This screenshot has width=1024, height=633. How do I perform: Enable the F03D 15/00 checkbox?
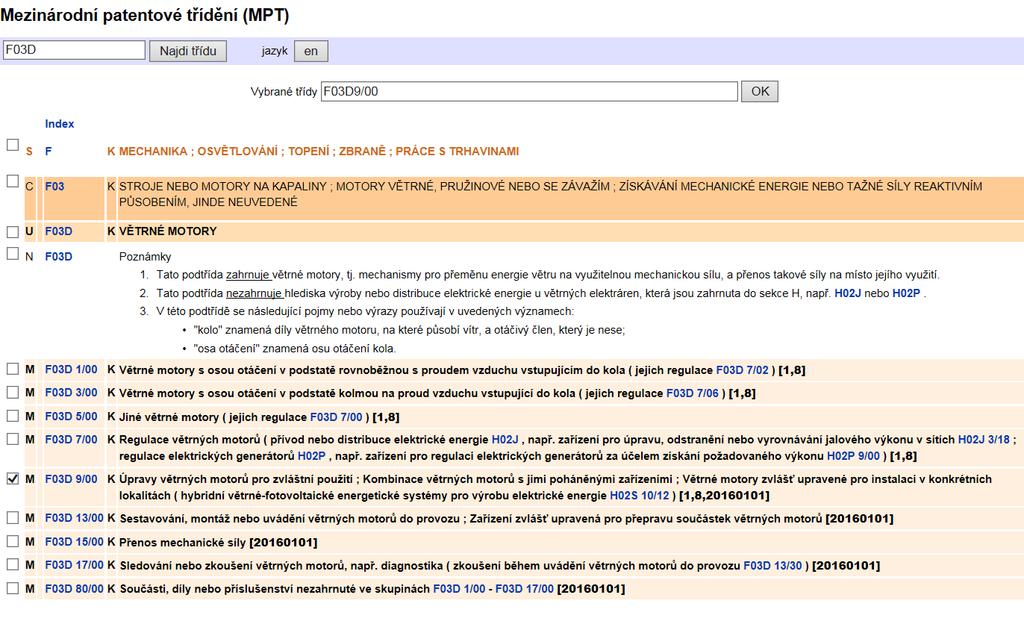12,542
